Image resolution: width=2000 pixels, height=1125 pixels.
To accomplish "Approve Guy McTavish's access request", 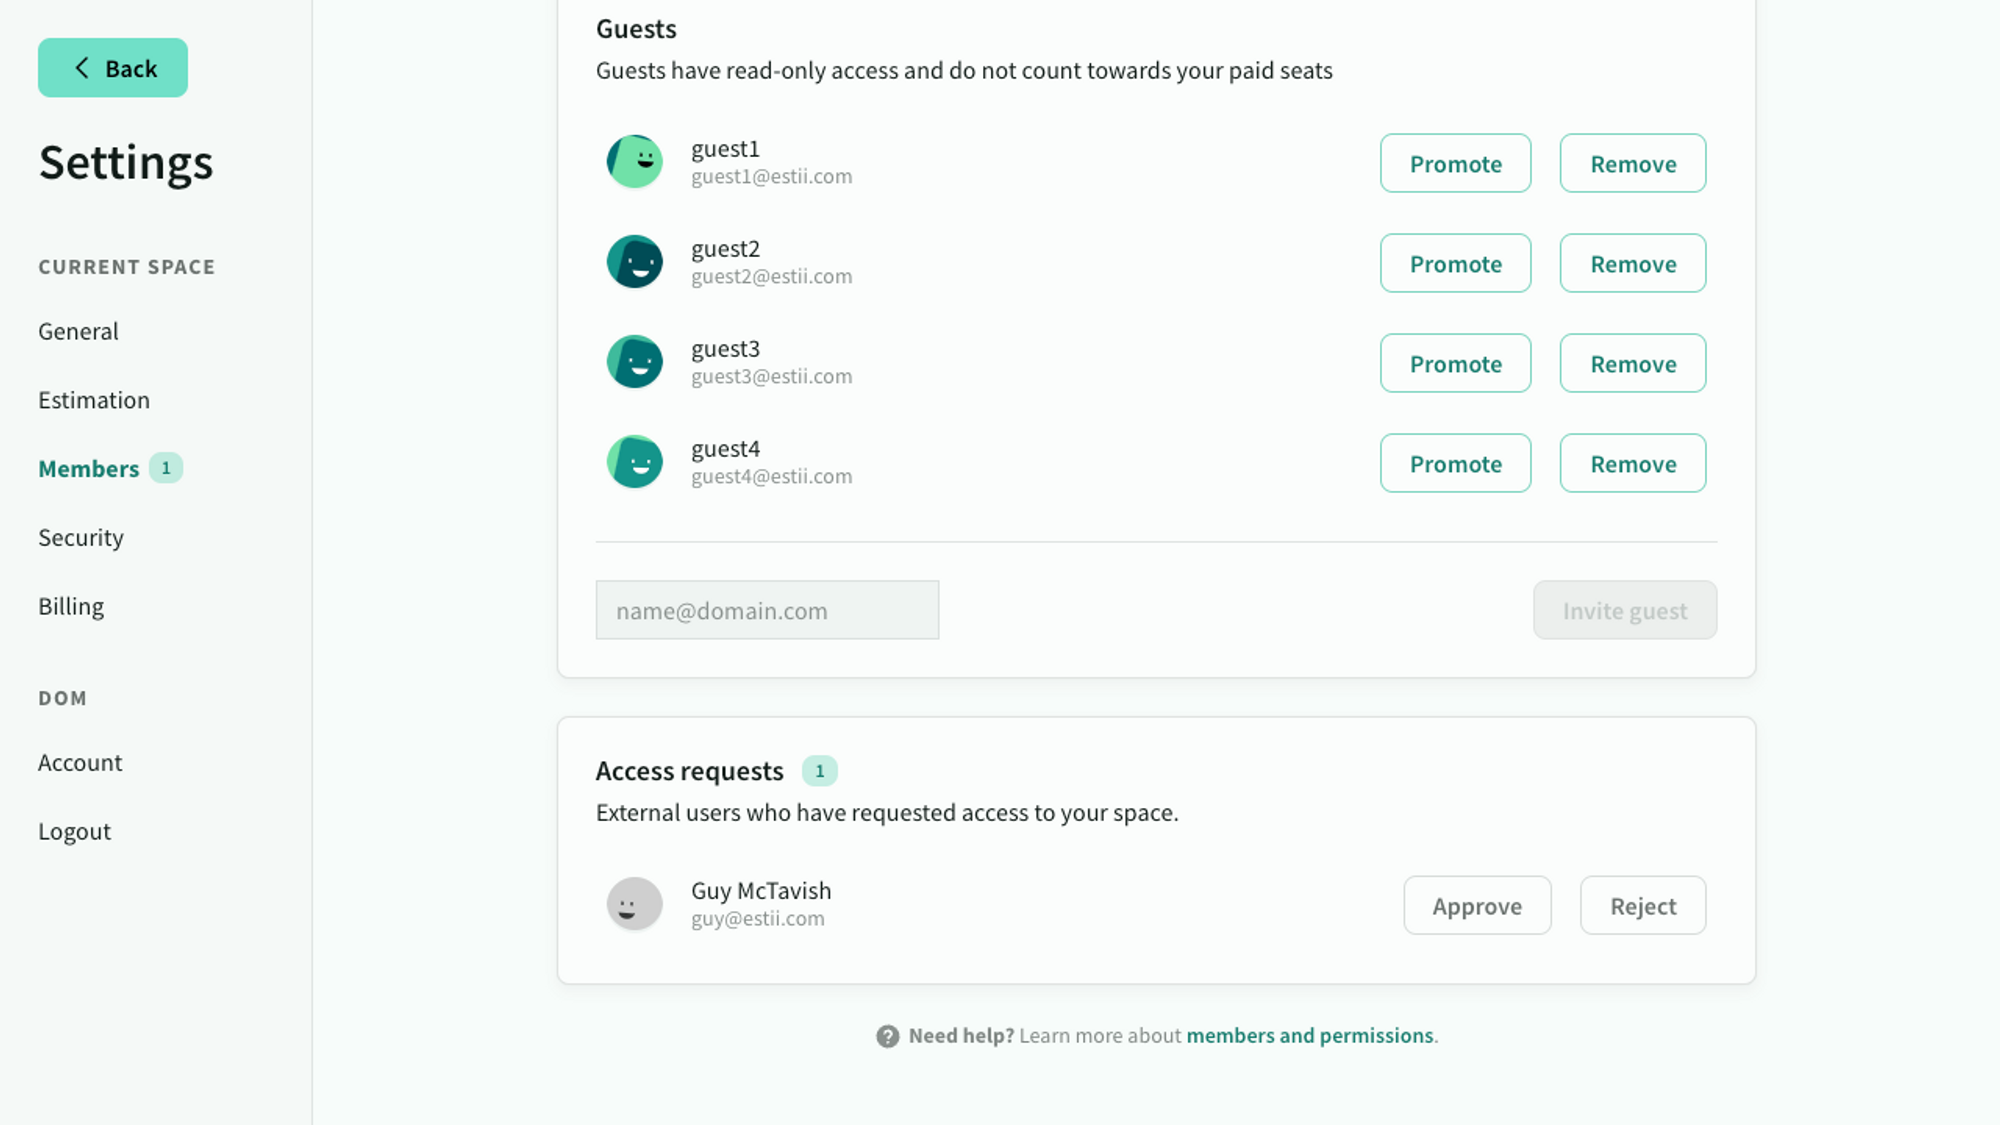I will pyautogui.click(x=1477, y=906).
